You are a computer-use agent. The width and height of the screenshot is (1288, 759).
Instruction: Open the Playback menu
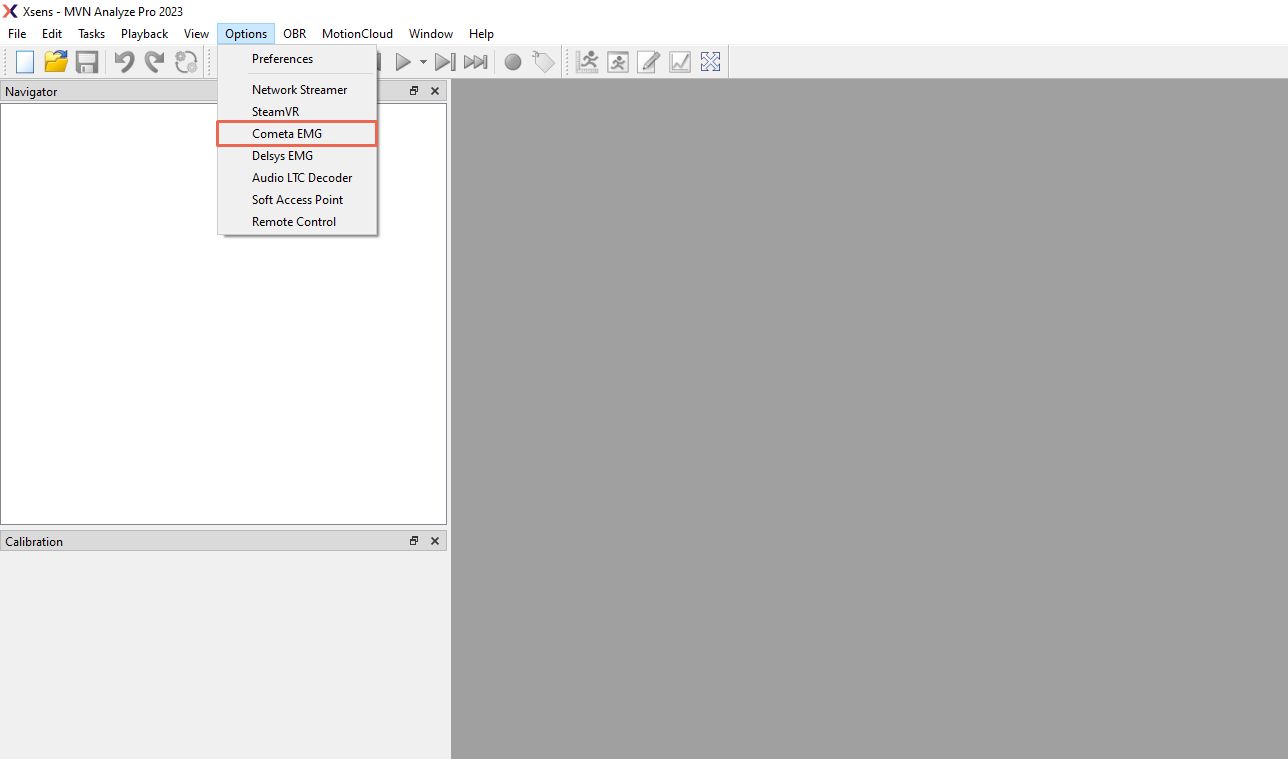(145, 34)
